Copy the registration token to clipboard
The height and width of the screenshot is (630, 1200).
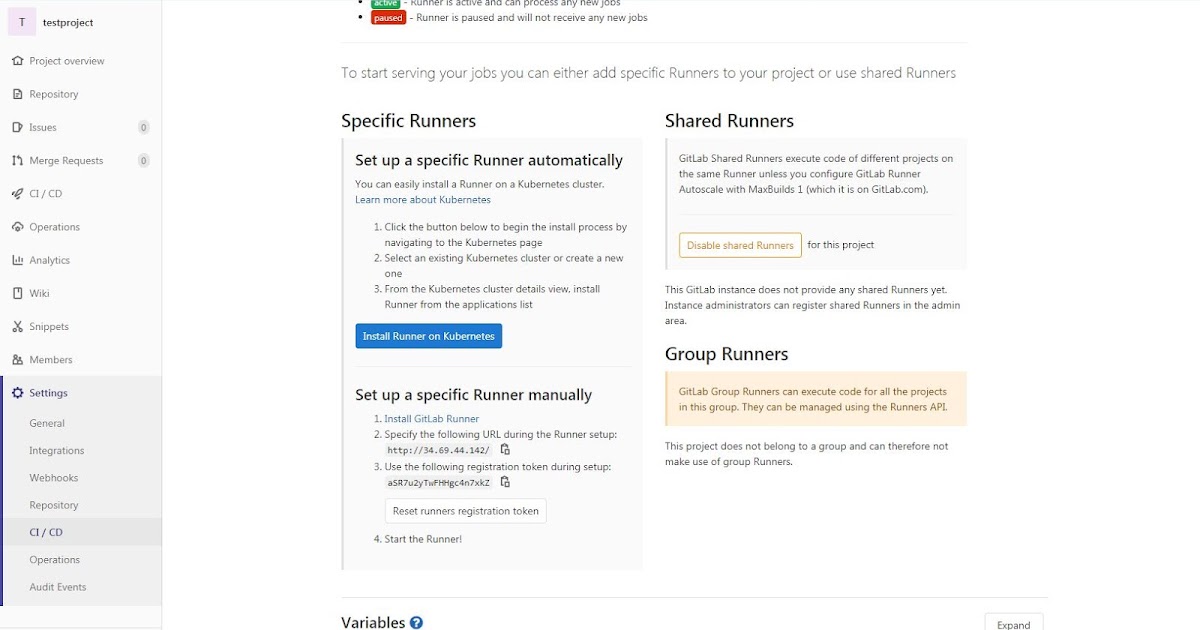coord(505,482)
